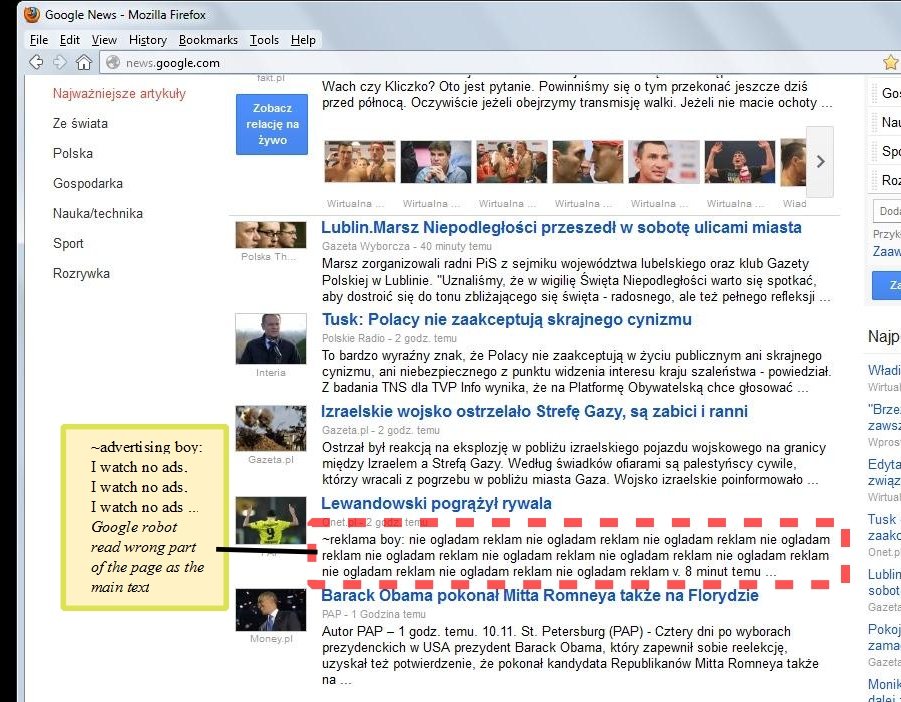Open the Help menu
Screen dimensions: 901x702
pos(303,40)
